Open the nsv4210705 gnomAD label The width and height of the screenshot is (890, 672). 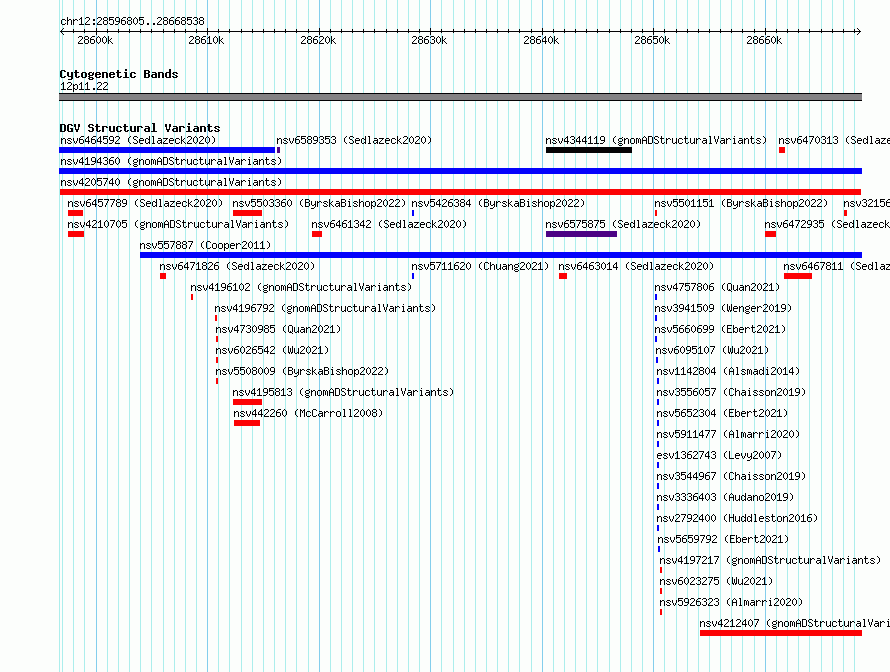178,224
